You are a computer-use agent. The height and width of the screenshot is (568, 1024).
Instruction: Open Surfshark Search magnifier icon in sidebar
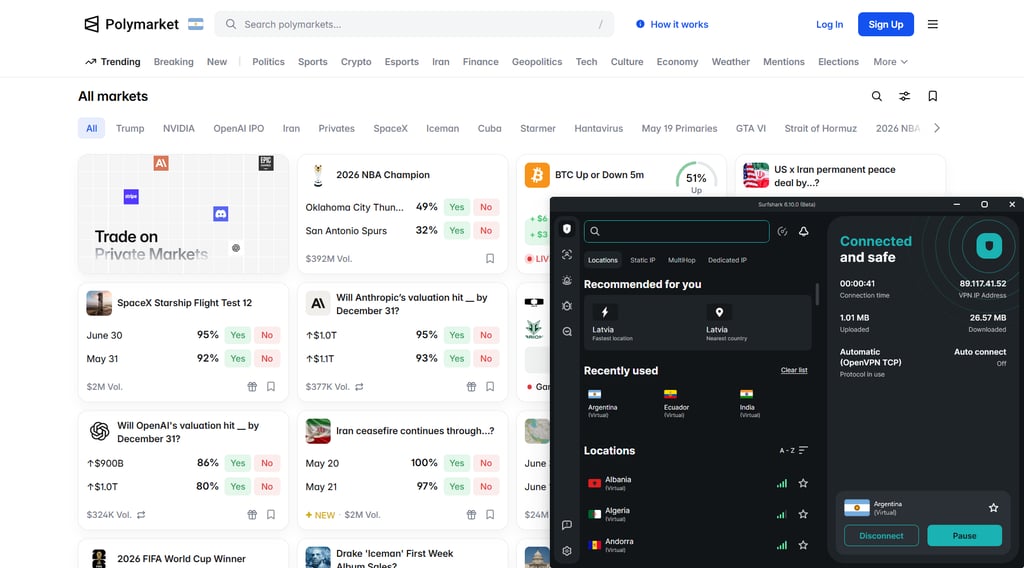(567, 332)
